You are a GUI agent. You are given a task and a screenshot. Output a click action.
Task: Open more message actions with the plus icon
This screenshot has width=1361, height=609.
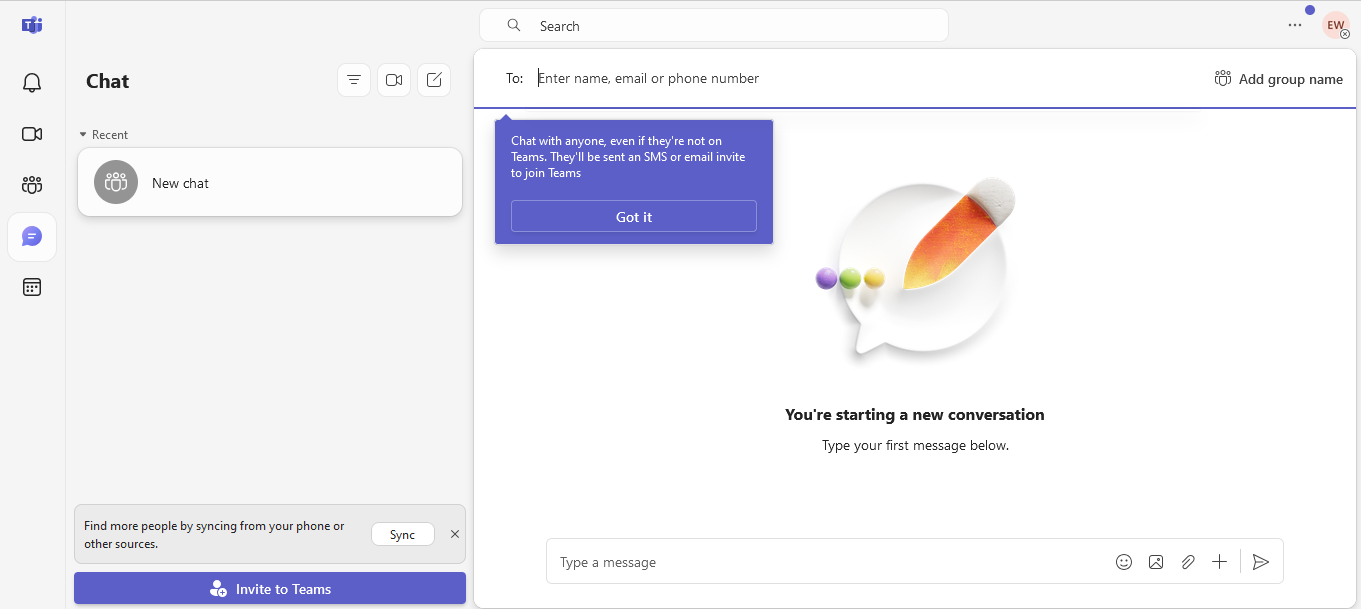1219,561
